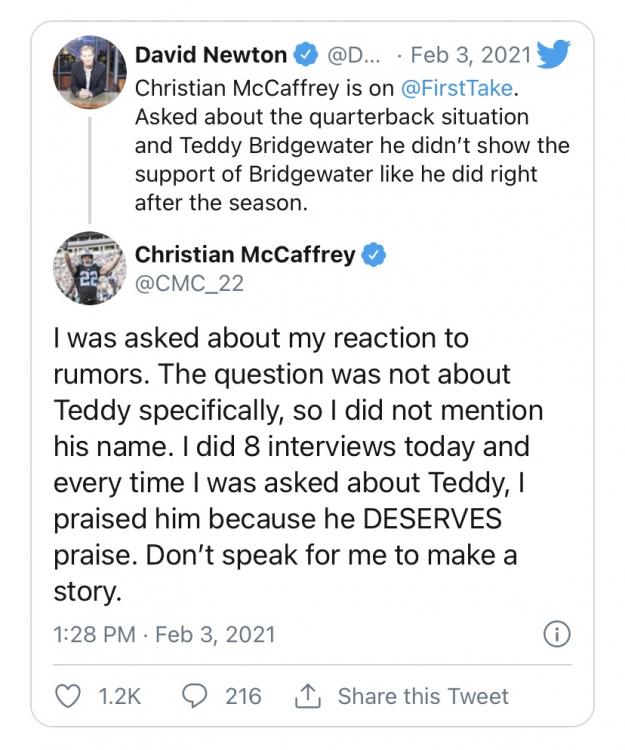Like the tweet with heart icon
625x750 pixels.
point(67,696)
